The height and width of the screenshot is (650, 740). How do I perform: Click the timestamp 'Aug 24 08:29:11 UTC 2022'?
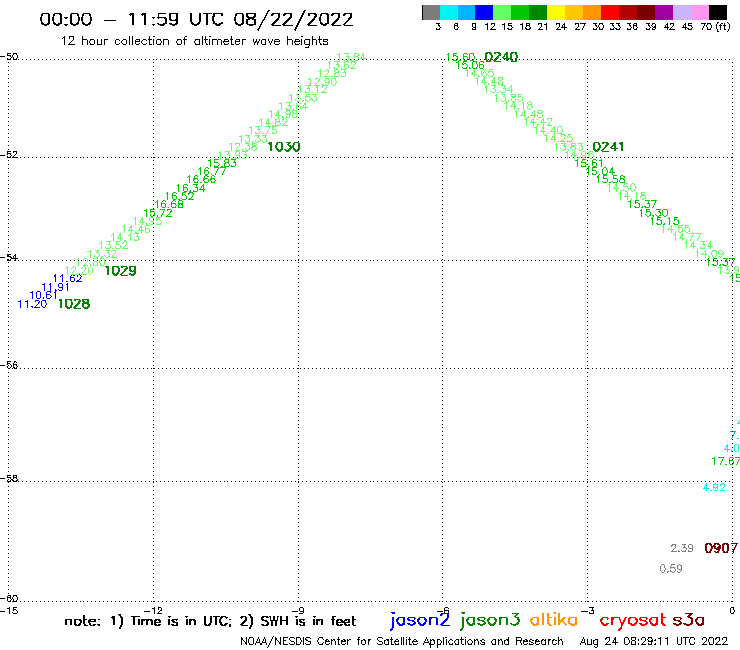[x=654, y=642]
